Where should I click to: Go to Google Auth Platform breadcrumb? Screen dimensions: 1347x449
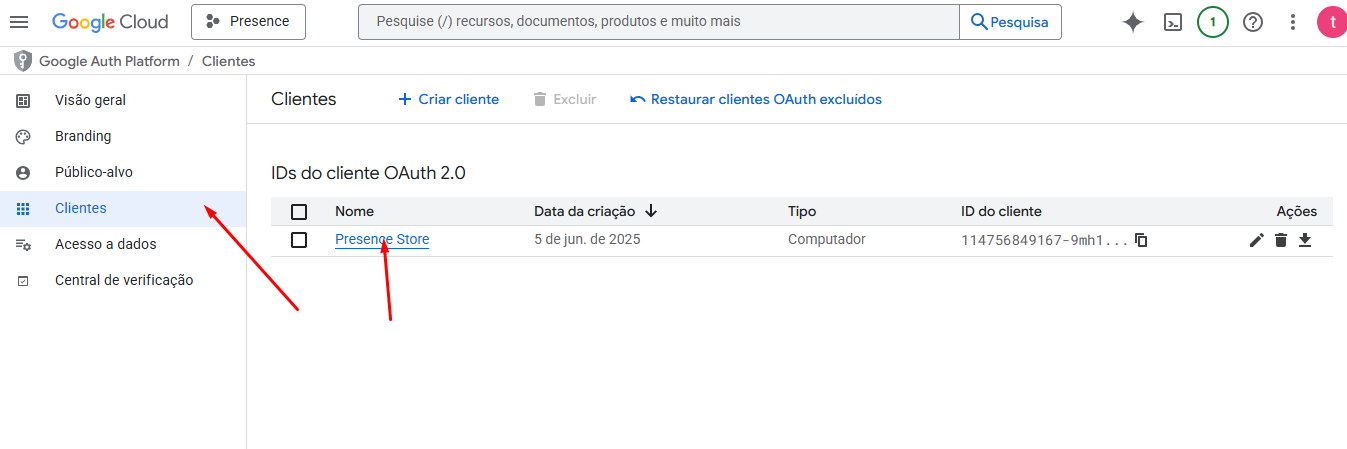click(x=109, y=61)
